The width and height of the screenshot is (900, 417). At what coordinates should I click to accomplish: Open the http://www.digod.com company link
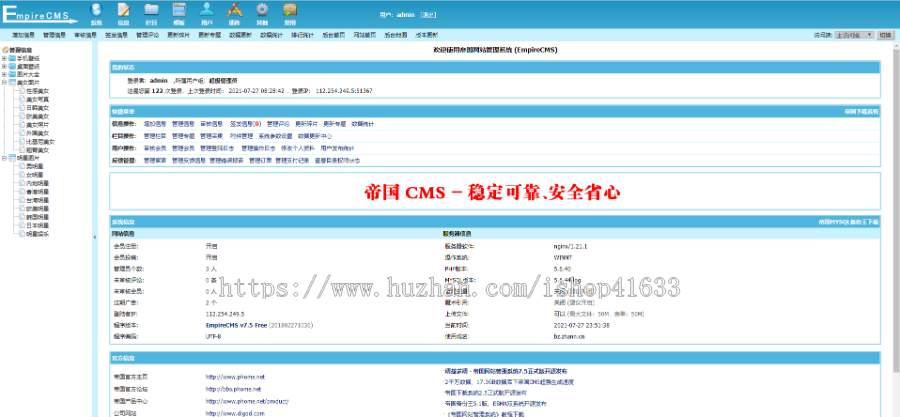235,413
